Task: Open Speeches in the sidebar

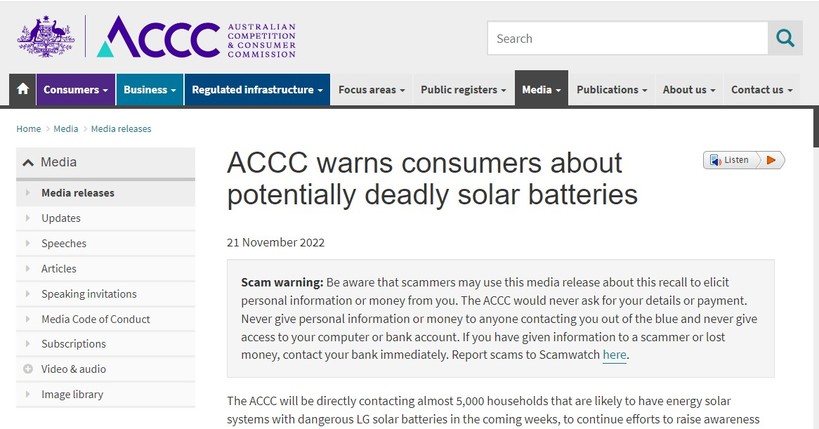Action: (x=64, y=243)
